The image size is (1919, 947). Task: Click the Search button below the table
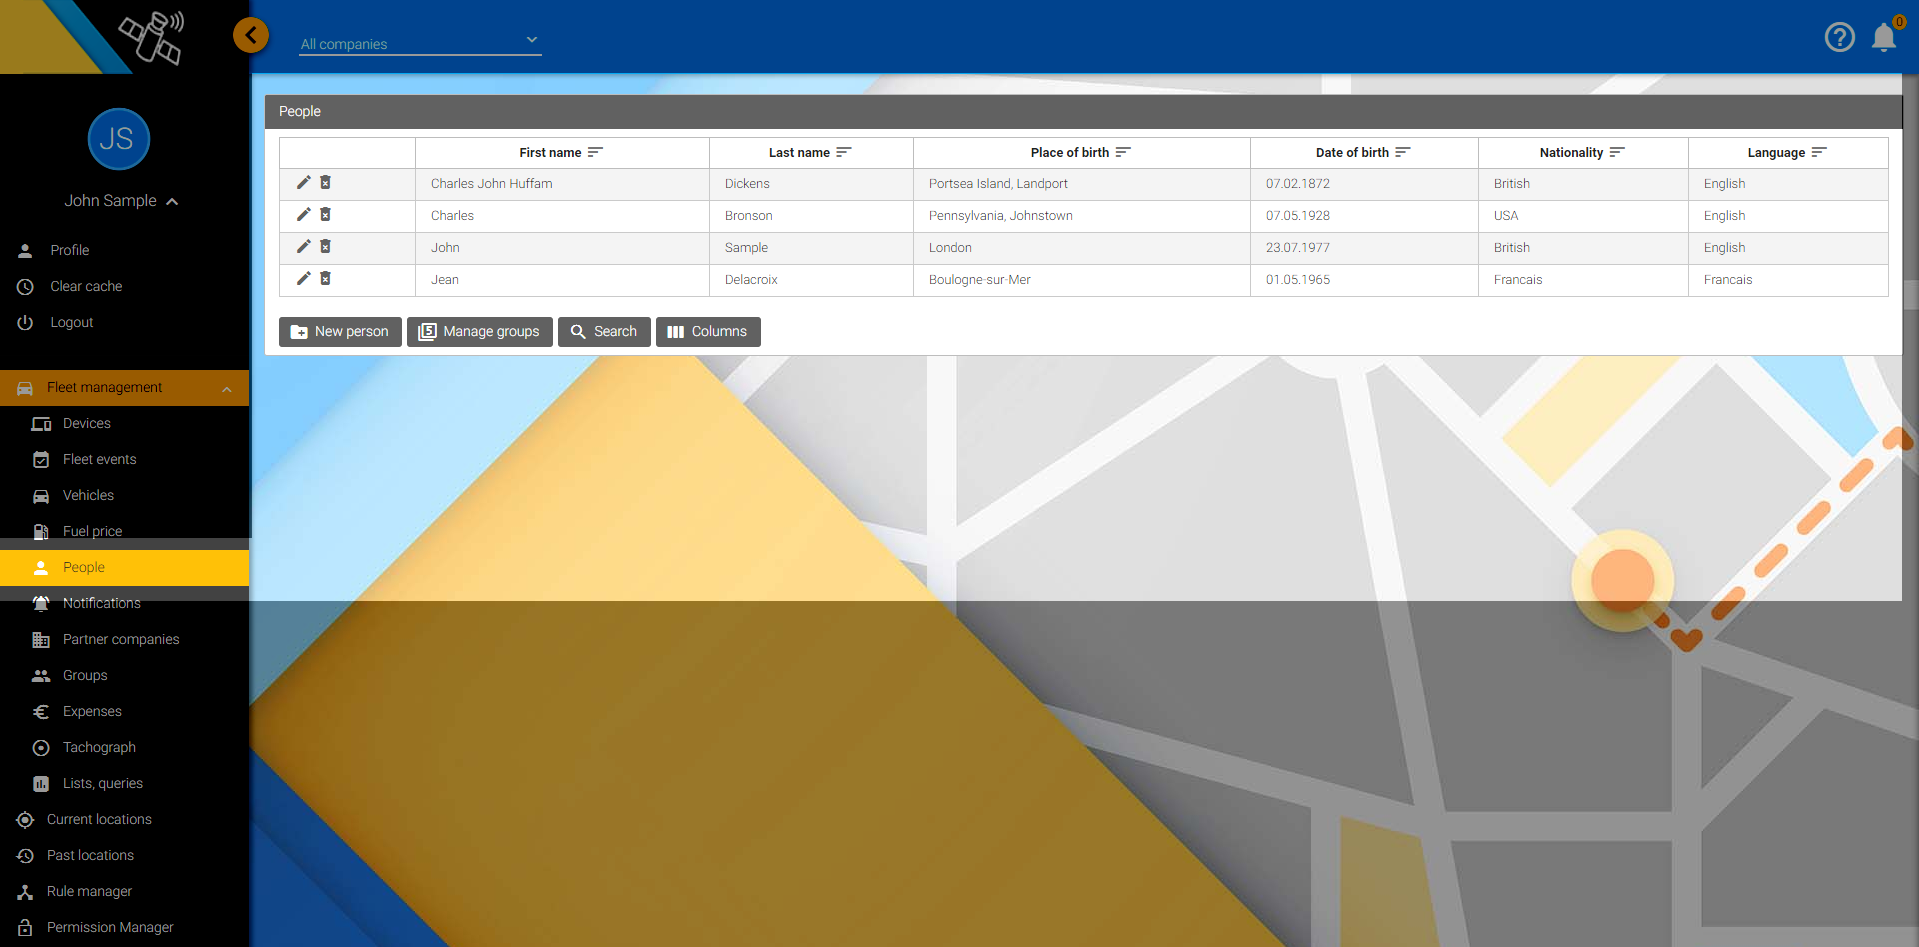click(x=604, y=332)
